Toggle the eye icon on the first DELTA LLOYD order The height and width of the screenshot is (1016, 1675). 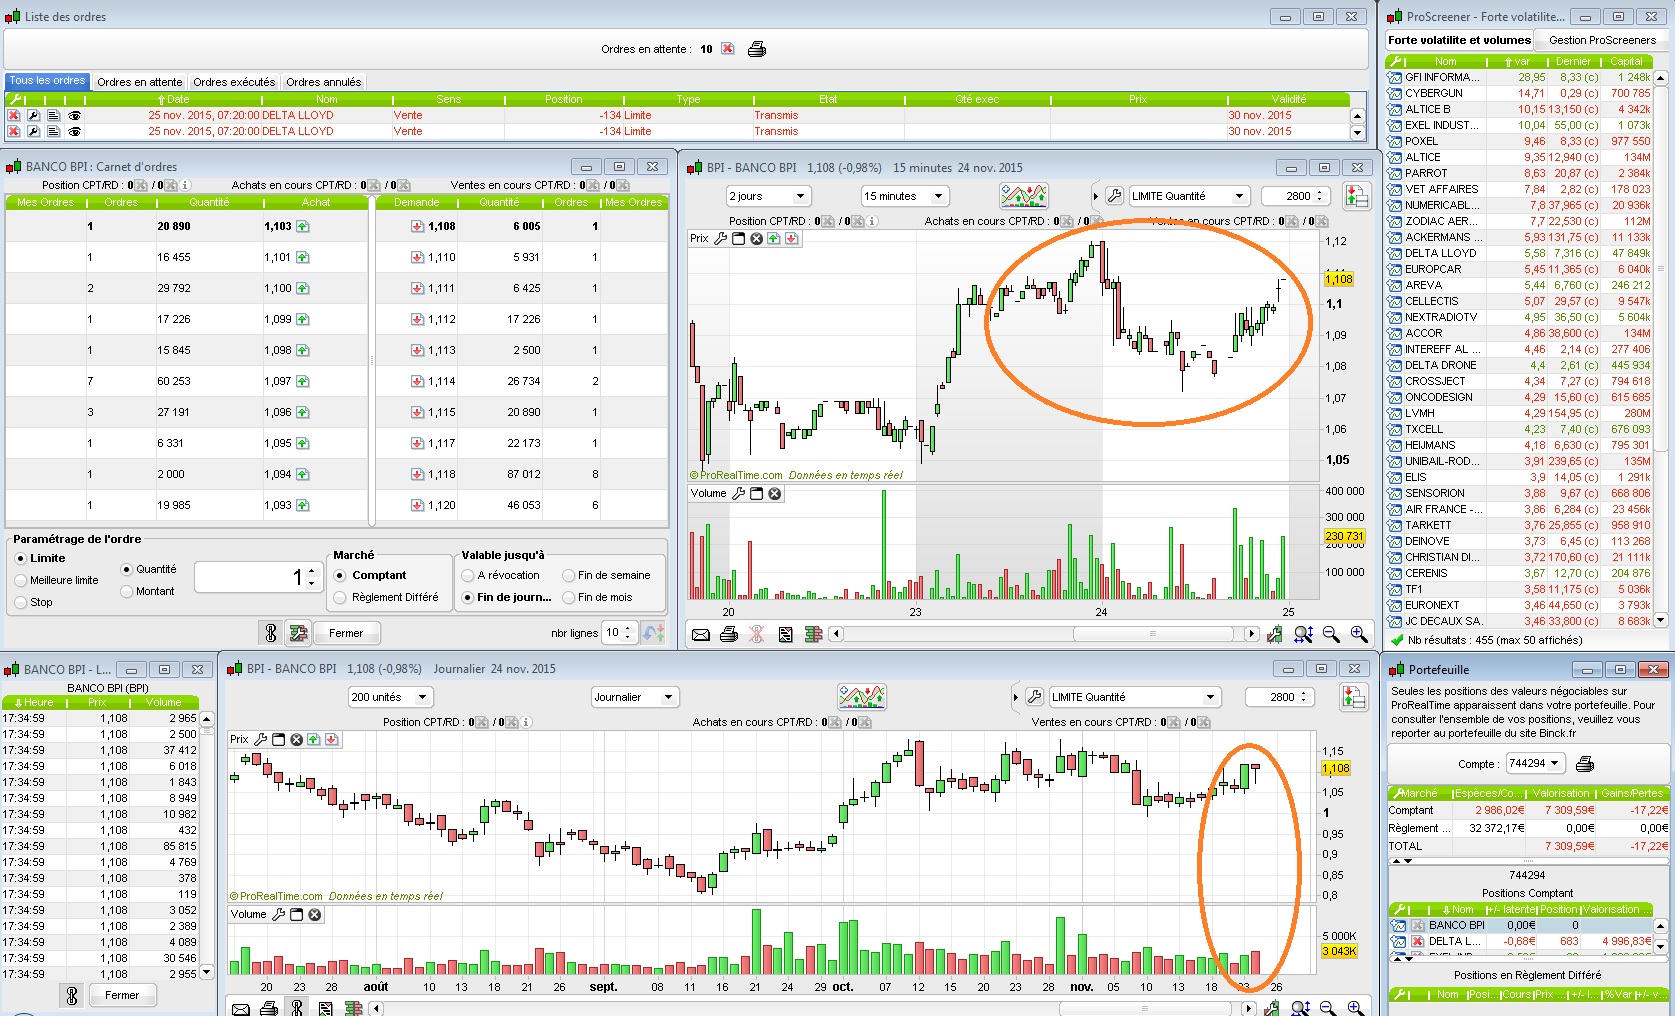[x=74, y=115]
